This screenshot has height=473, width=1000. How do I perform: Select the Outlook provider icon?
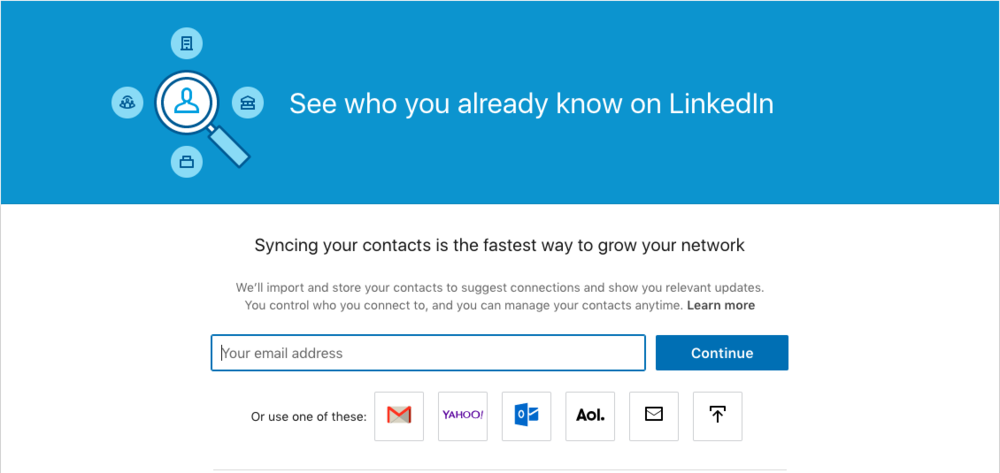pyautogui.click(x=527, y=416)
